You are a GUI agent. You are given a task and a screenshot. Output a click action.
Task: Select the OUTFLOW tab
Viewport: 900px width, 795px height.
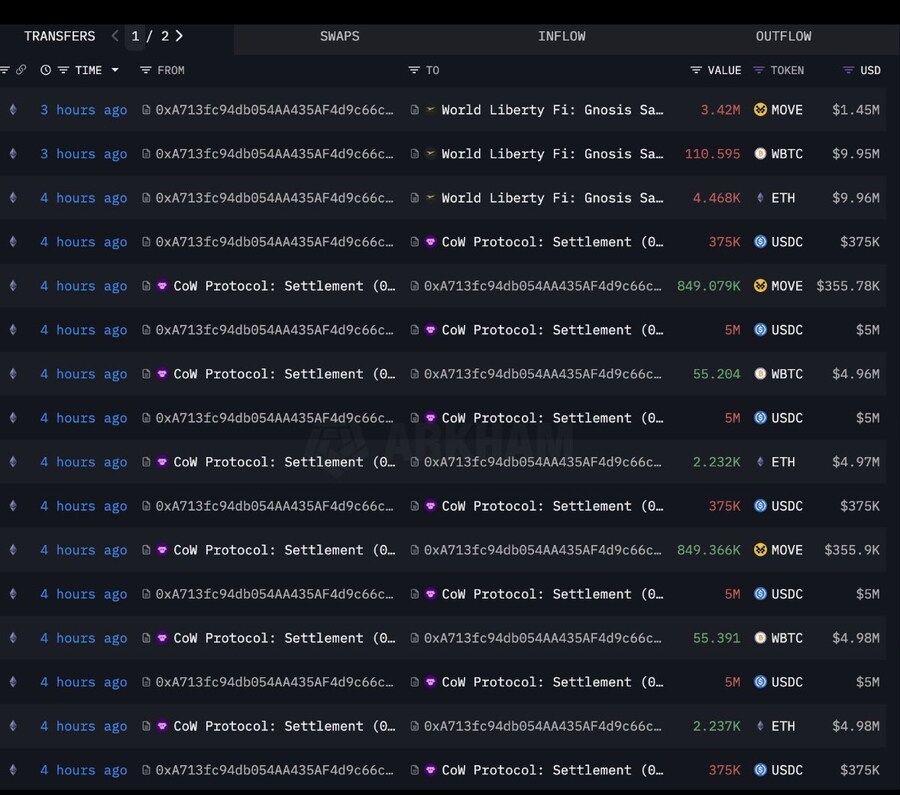(x=783, y=36)
